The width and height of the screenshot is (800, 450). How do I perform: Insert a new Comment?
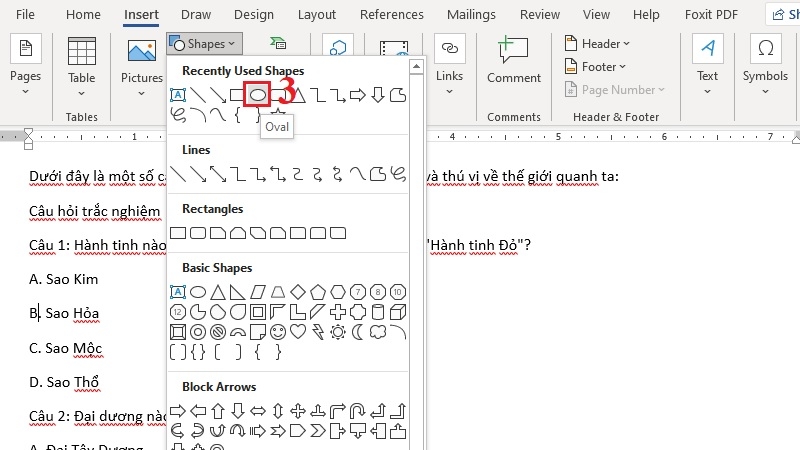[514, 60]
